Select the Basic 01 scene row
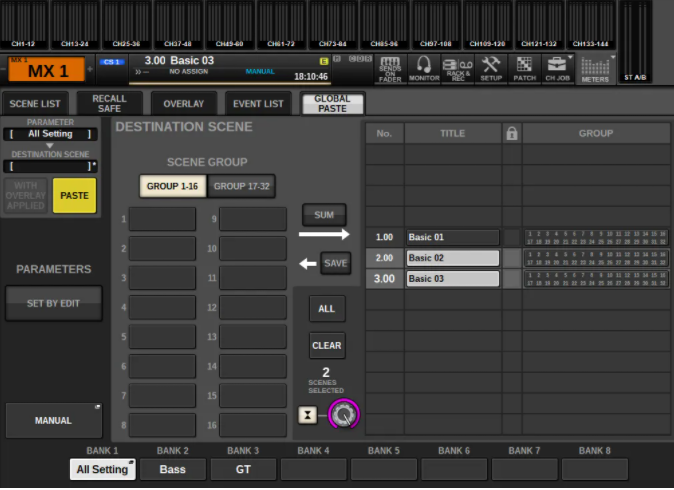 [452, 237]
